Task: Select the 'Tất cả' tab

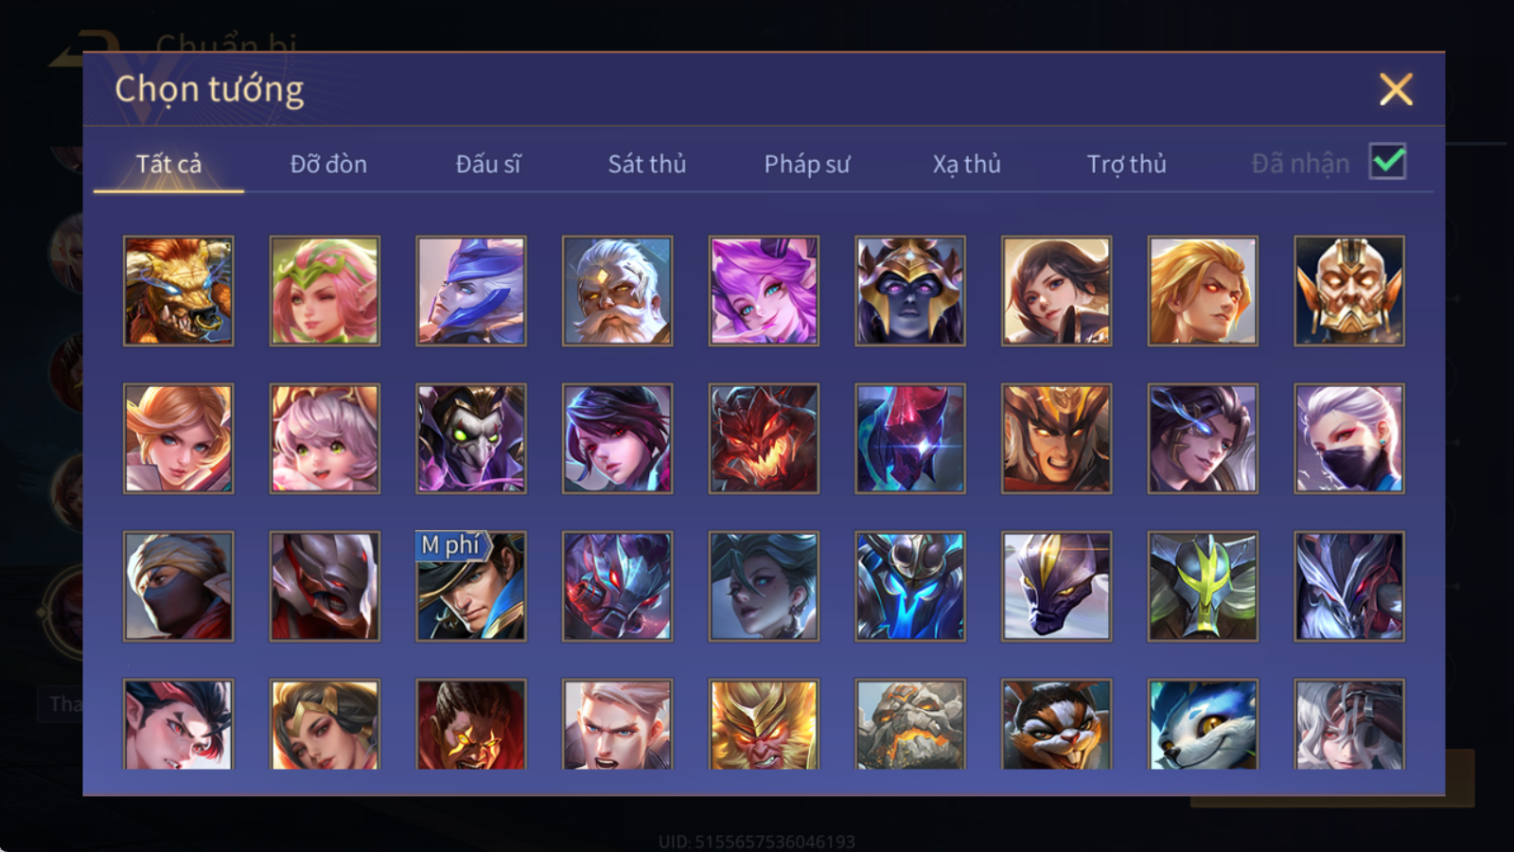Action: point(169,164)
